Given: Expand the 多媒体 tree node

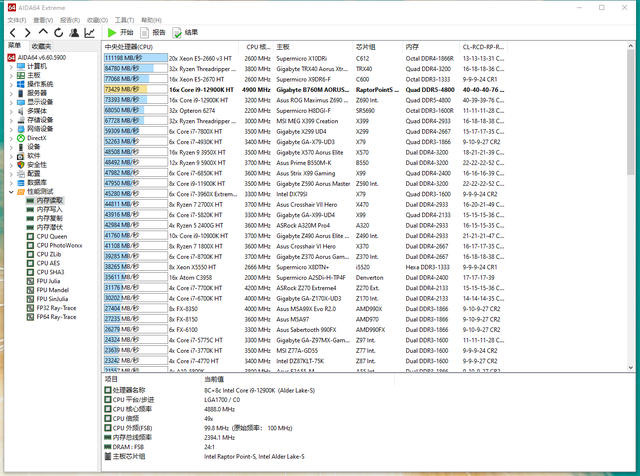Looking at the screenshot, I should (11, 111).
